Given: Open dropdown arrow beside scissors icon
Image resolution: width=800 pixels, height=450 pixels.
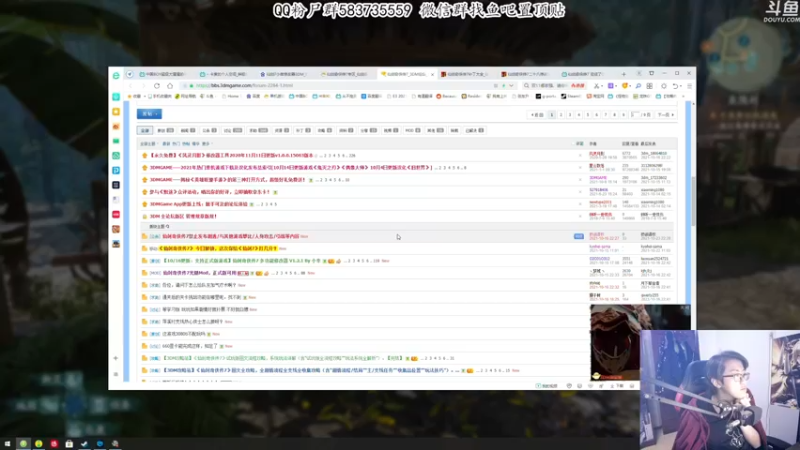Looking at the screenshot, I should point(602,86).
